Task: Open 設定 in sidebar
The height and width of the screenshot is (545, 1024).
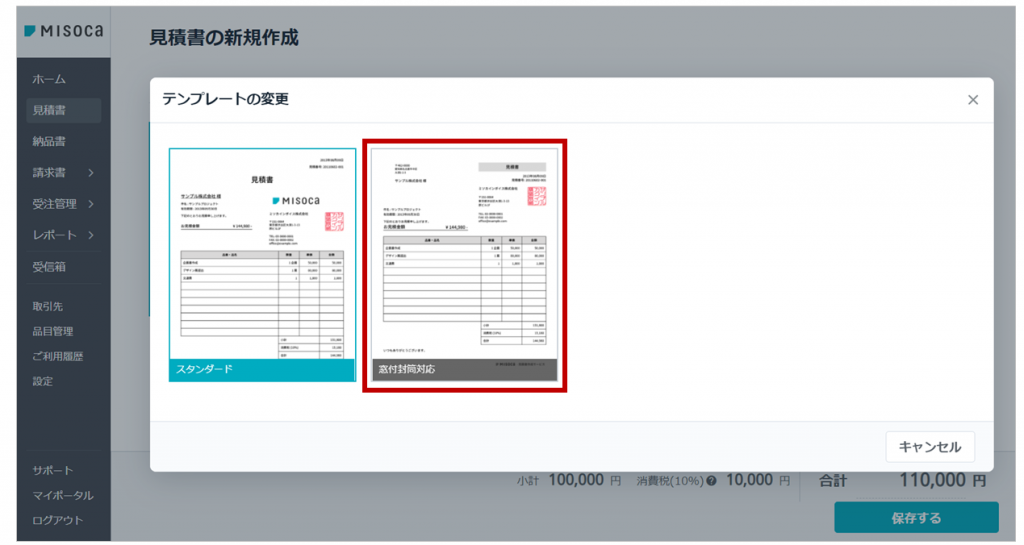Action: coord(42,381)
